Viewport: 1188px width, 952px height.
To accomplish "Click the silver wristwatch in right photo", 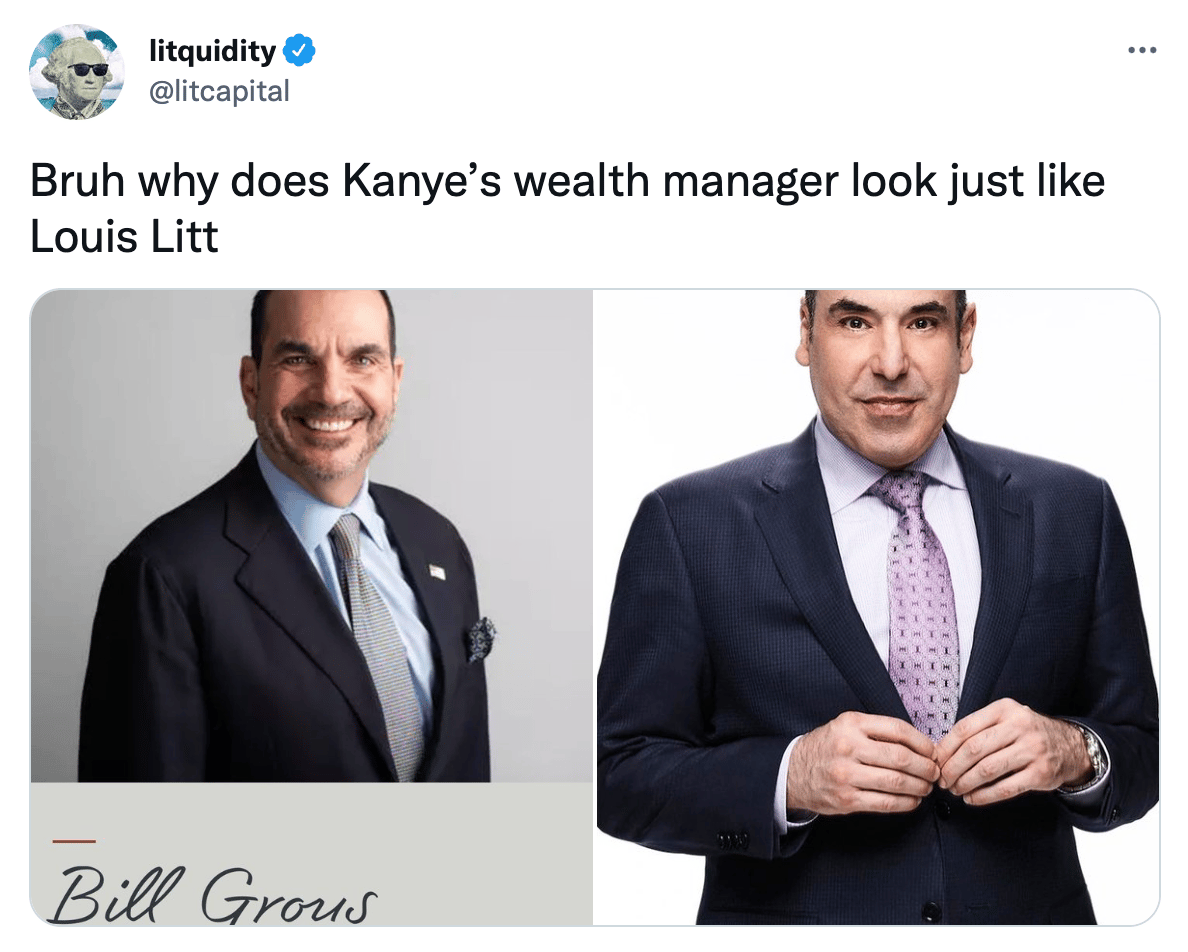I will pyautogui.click(x=1093, y=754).
